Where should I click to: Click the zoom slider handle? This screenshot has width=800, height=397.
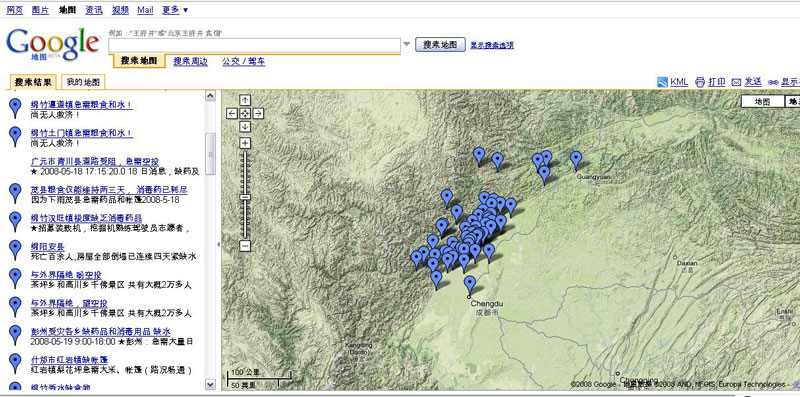click(x=245, y=197)
